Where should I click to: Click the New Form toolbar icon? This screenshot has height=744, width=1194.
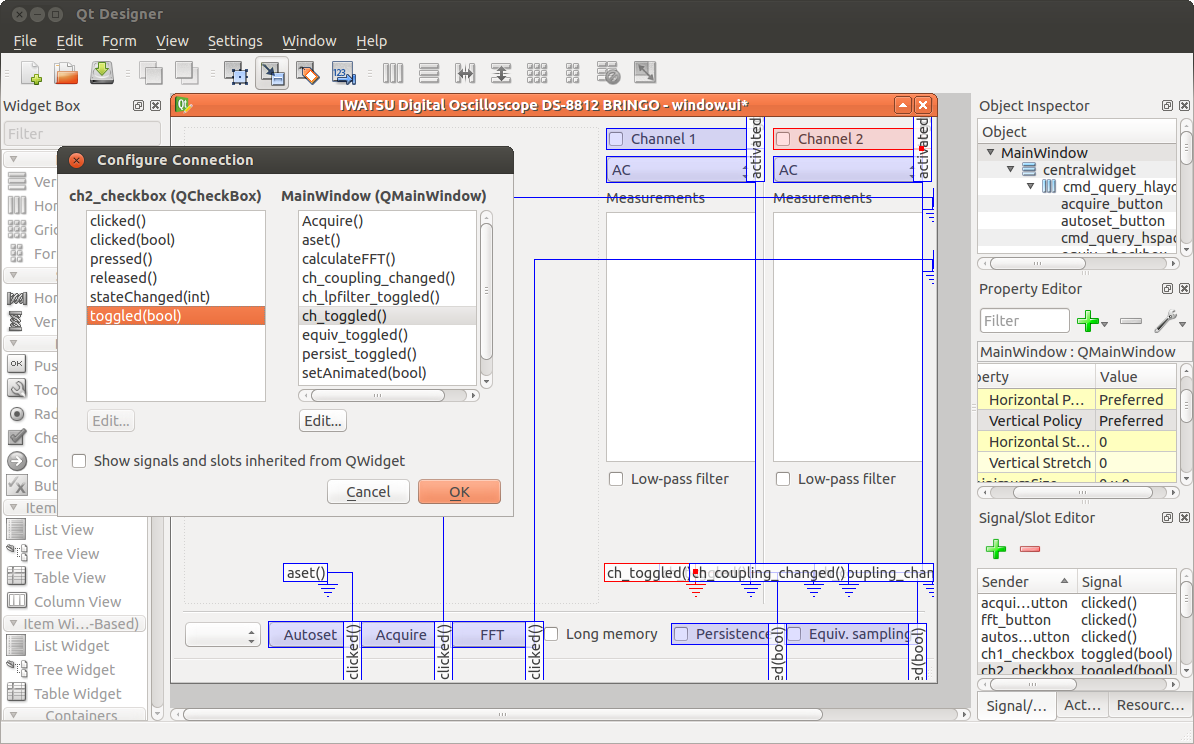tap(31, 73)
